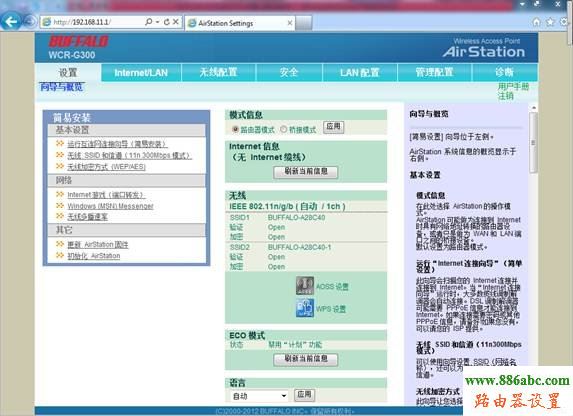This screenshot has height=416, width=573.
Task: Click the 注销 logout link
Action: (x=506, y=96)
